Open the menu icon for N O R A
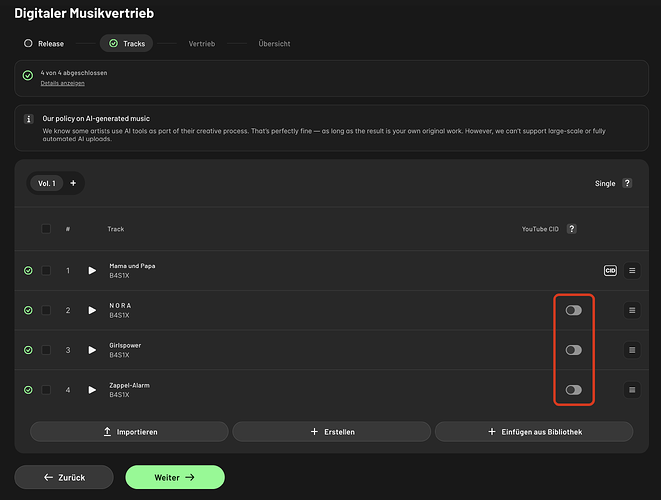661x500 pixels. coord(632,310)
